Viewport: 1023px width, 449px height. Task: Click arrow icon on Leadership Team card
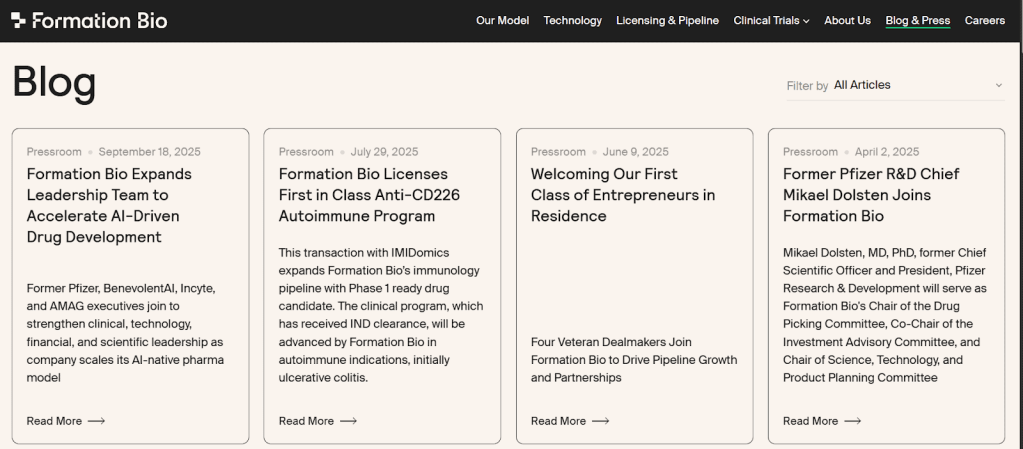click(x=96, y=421)
